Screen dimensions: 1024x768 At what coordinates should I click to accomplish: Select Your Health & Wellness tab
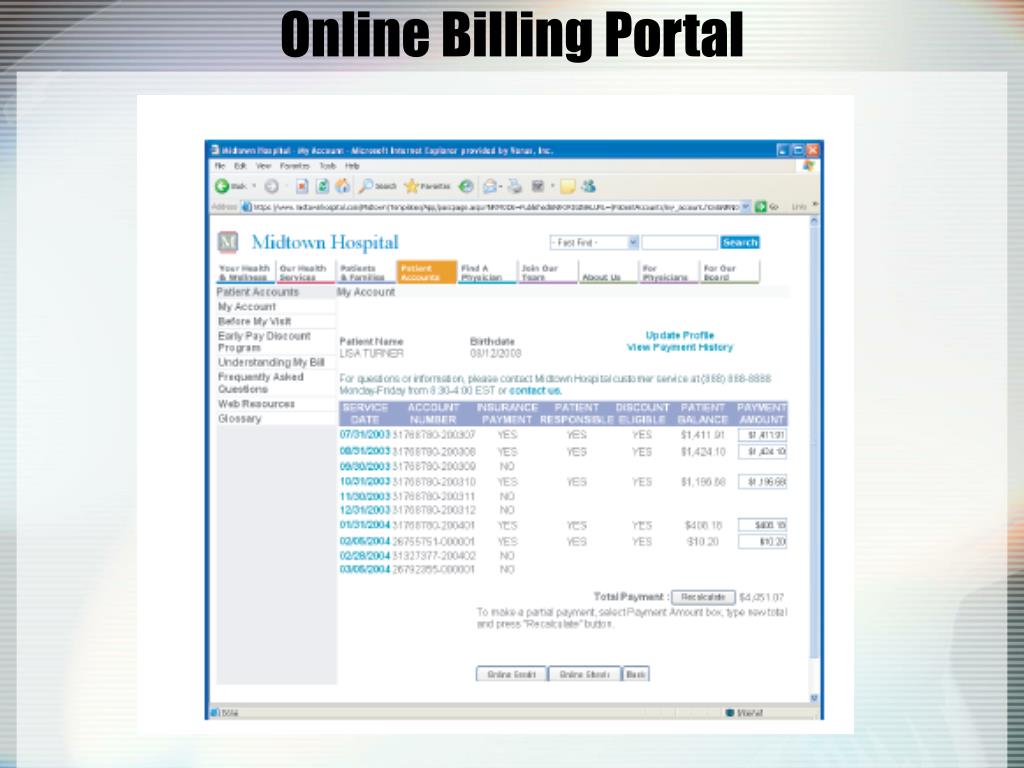pyautogui.click(x=245, y=272)
